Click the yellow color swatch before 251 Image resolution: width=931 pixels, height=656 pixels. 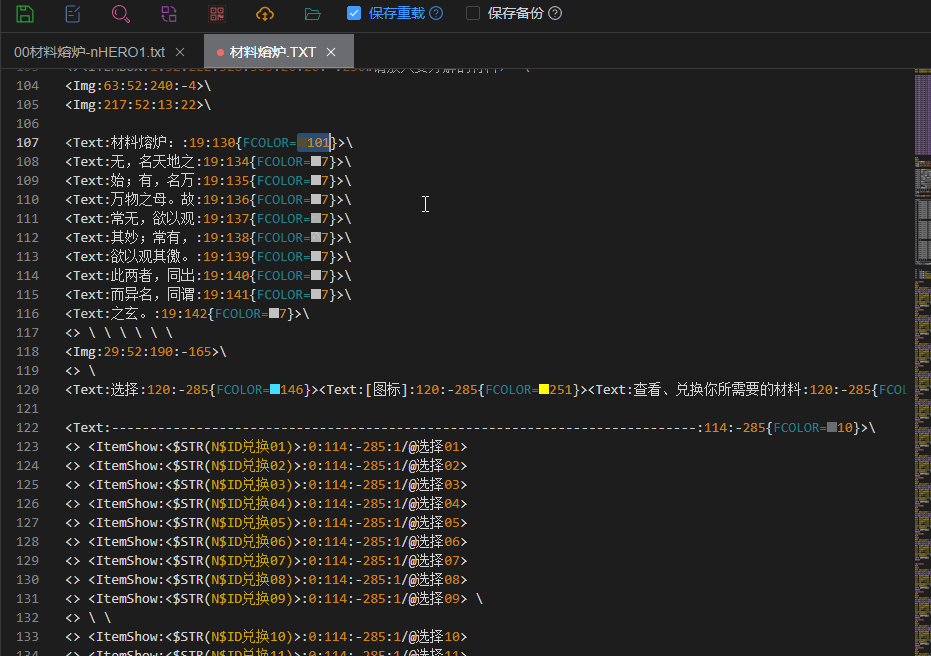click(x=544, y=389)
